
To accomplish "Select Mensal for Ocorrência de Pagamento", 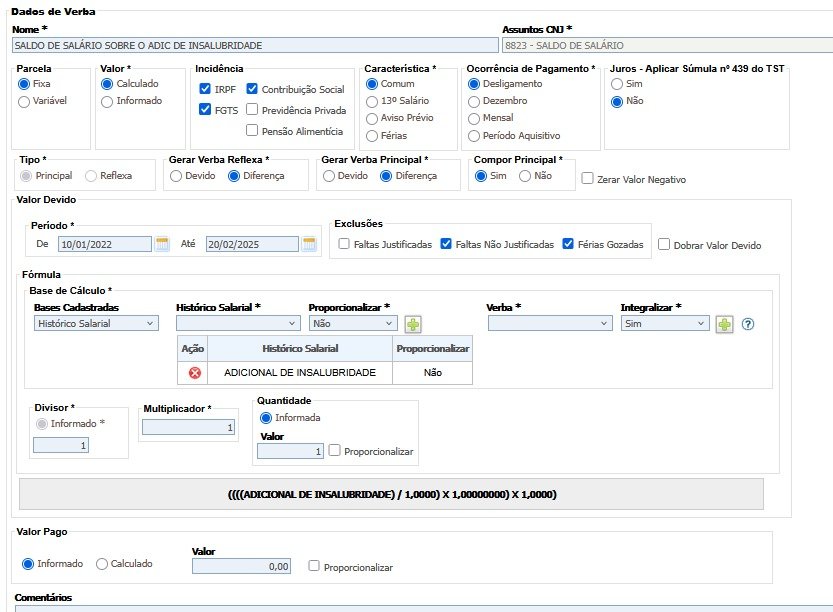I will point(474,118).
